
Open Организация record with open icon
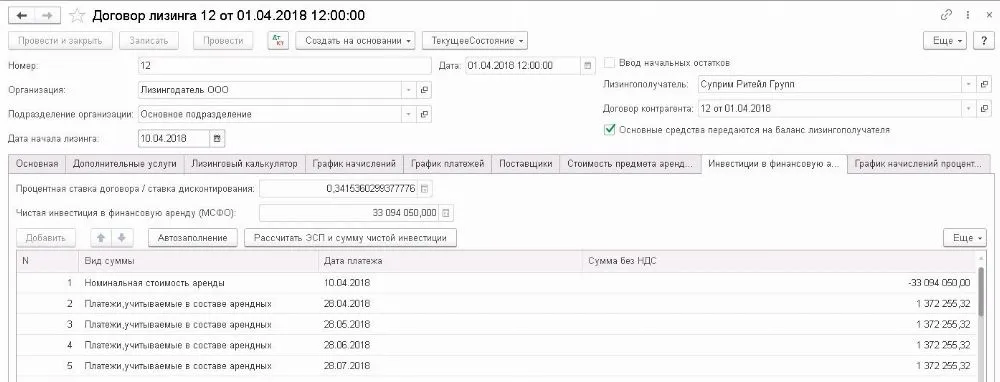coord(424,90)
